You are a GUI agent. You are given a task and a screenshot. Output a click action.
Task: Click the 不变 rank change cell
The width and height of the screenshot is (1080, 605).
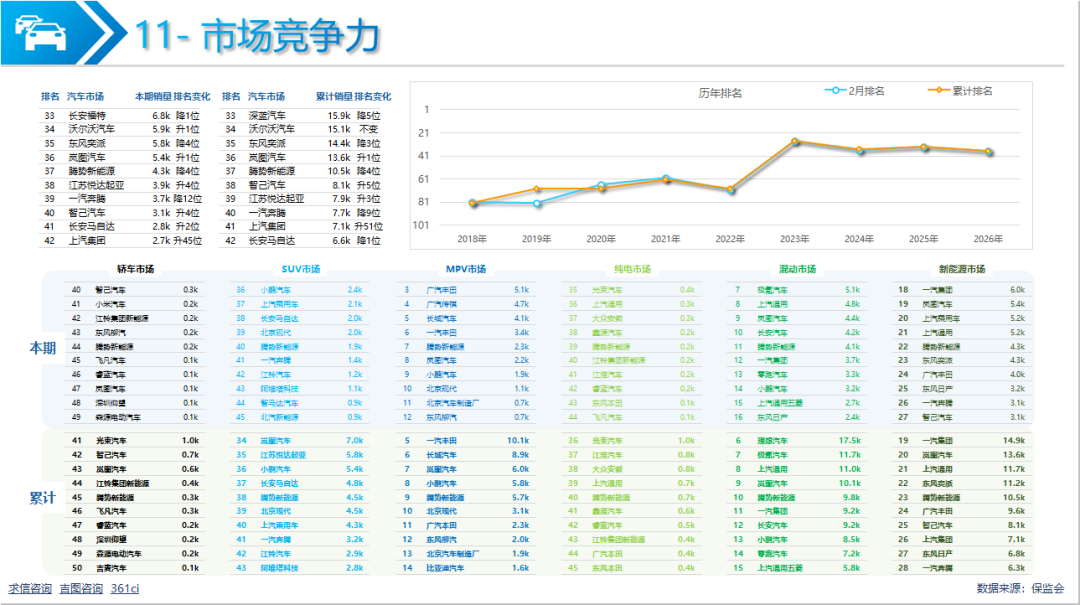368,130
